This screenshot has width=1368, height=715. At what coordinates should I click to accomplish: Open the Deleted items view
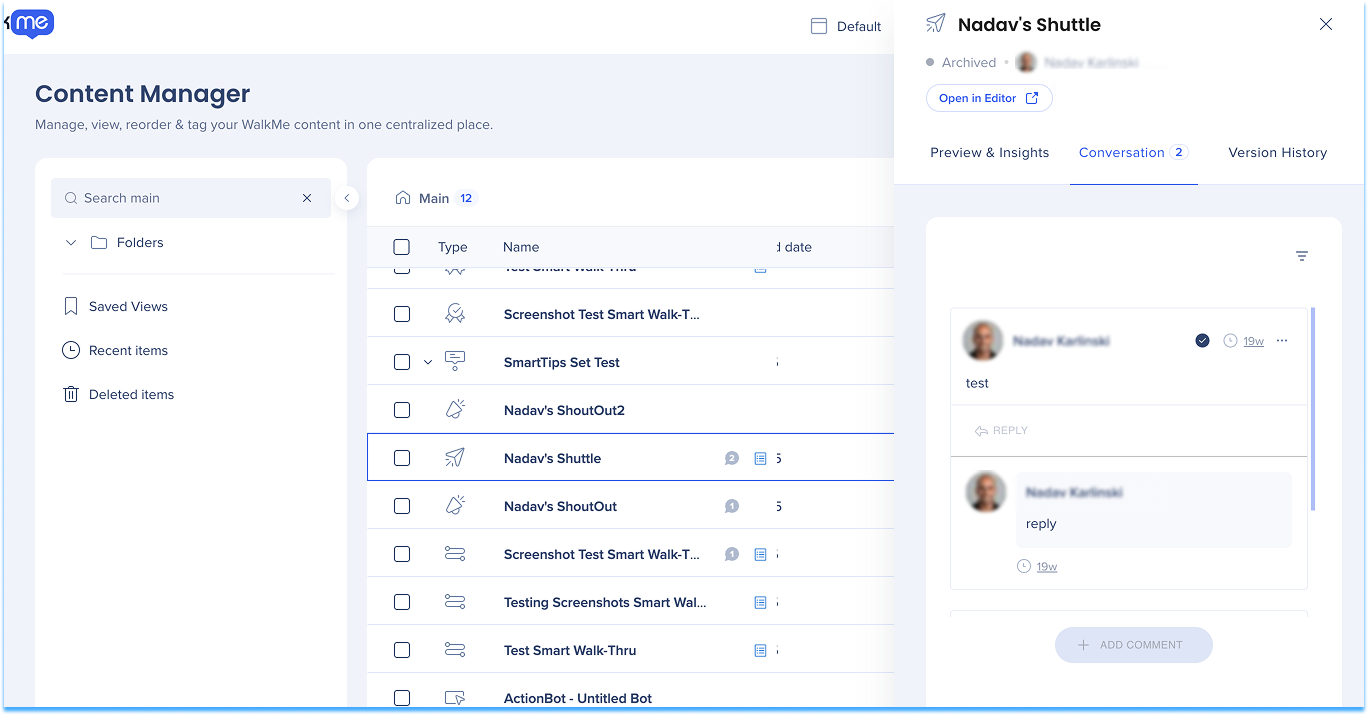coord(131,394)
